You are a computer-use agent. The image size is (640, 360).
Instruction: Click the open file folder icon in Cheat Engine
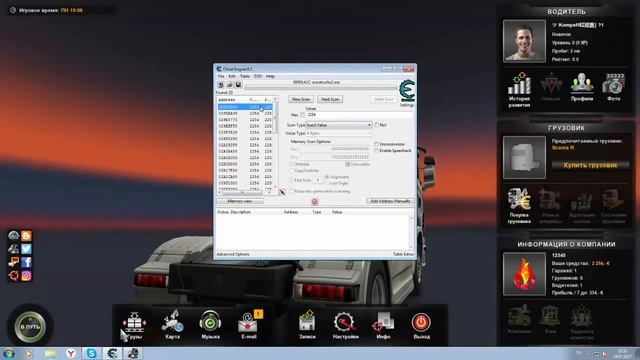pyautogui.click(x=229, y=85)
